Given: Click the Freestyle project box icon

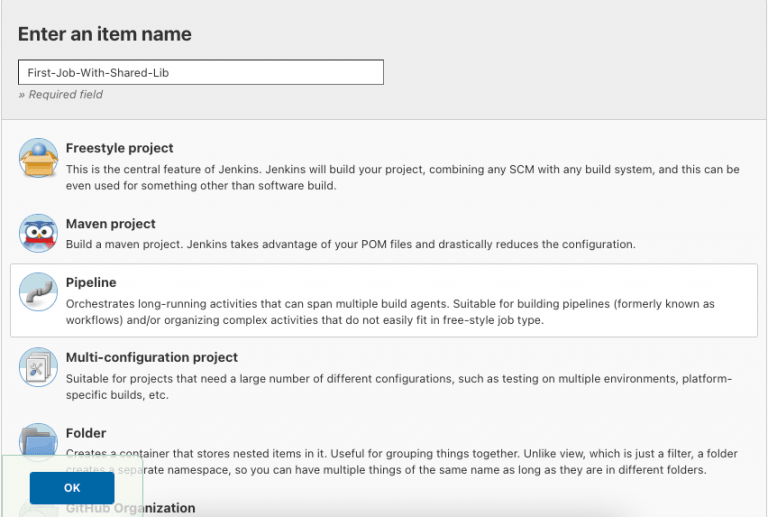Looking at the screenshot, I should point(38,157).
